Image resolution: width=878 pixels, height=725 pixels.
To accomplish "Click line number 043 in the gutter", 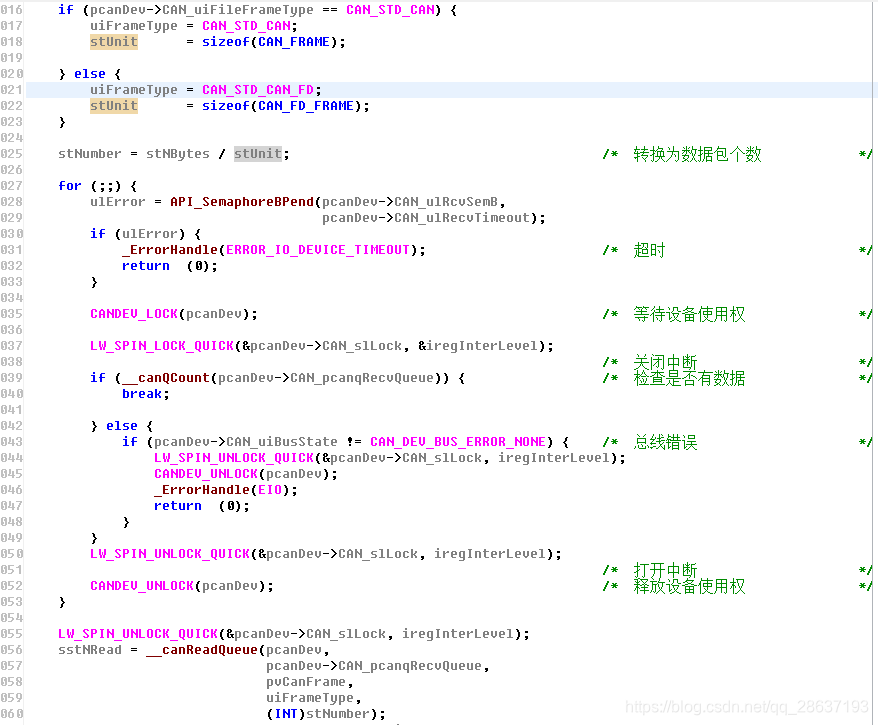I will 12,442.
